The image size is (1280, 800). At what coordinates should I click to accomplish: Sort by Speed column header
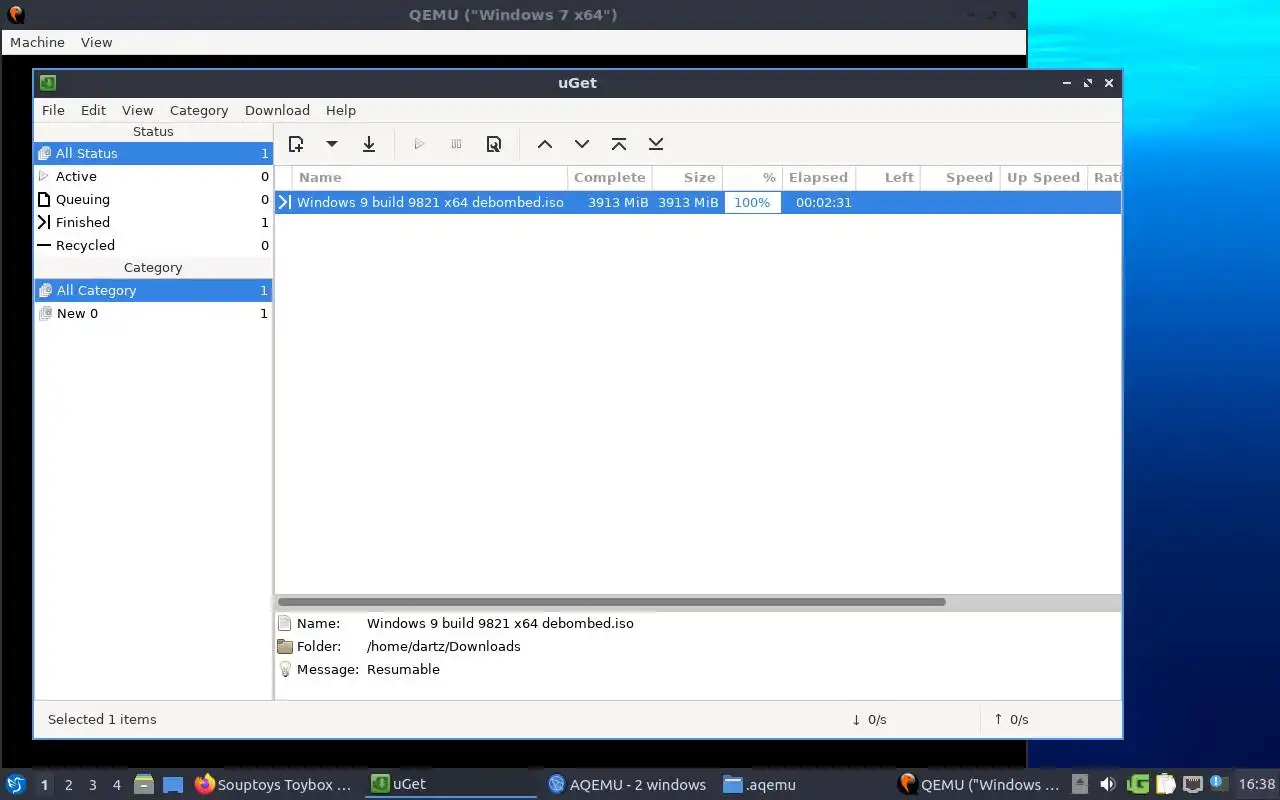pos(959,177)
